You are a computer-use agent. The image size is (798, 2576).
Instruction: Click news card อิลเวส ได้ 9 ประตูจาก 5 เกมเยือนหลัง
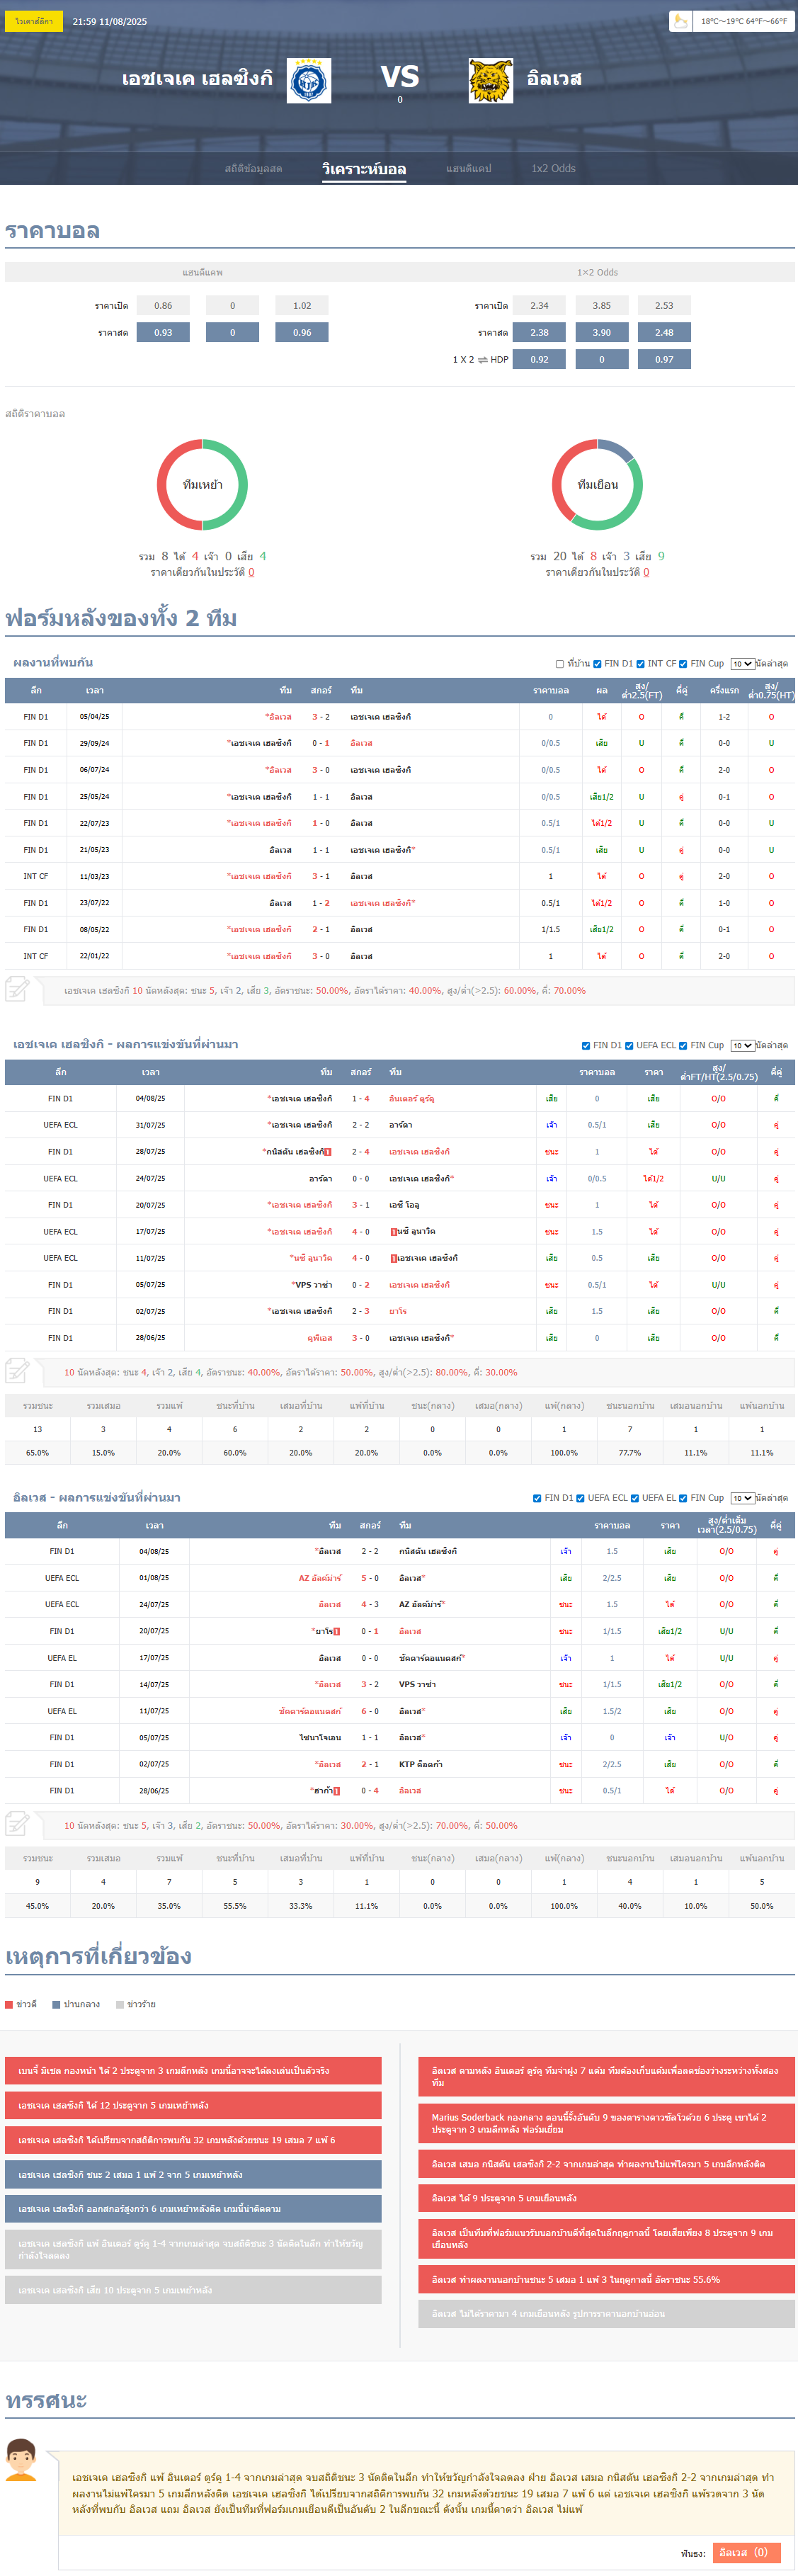point(607,2198)
